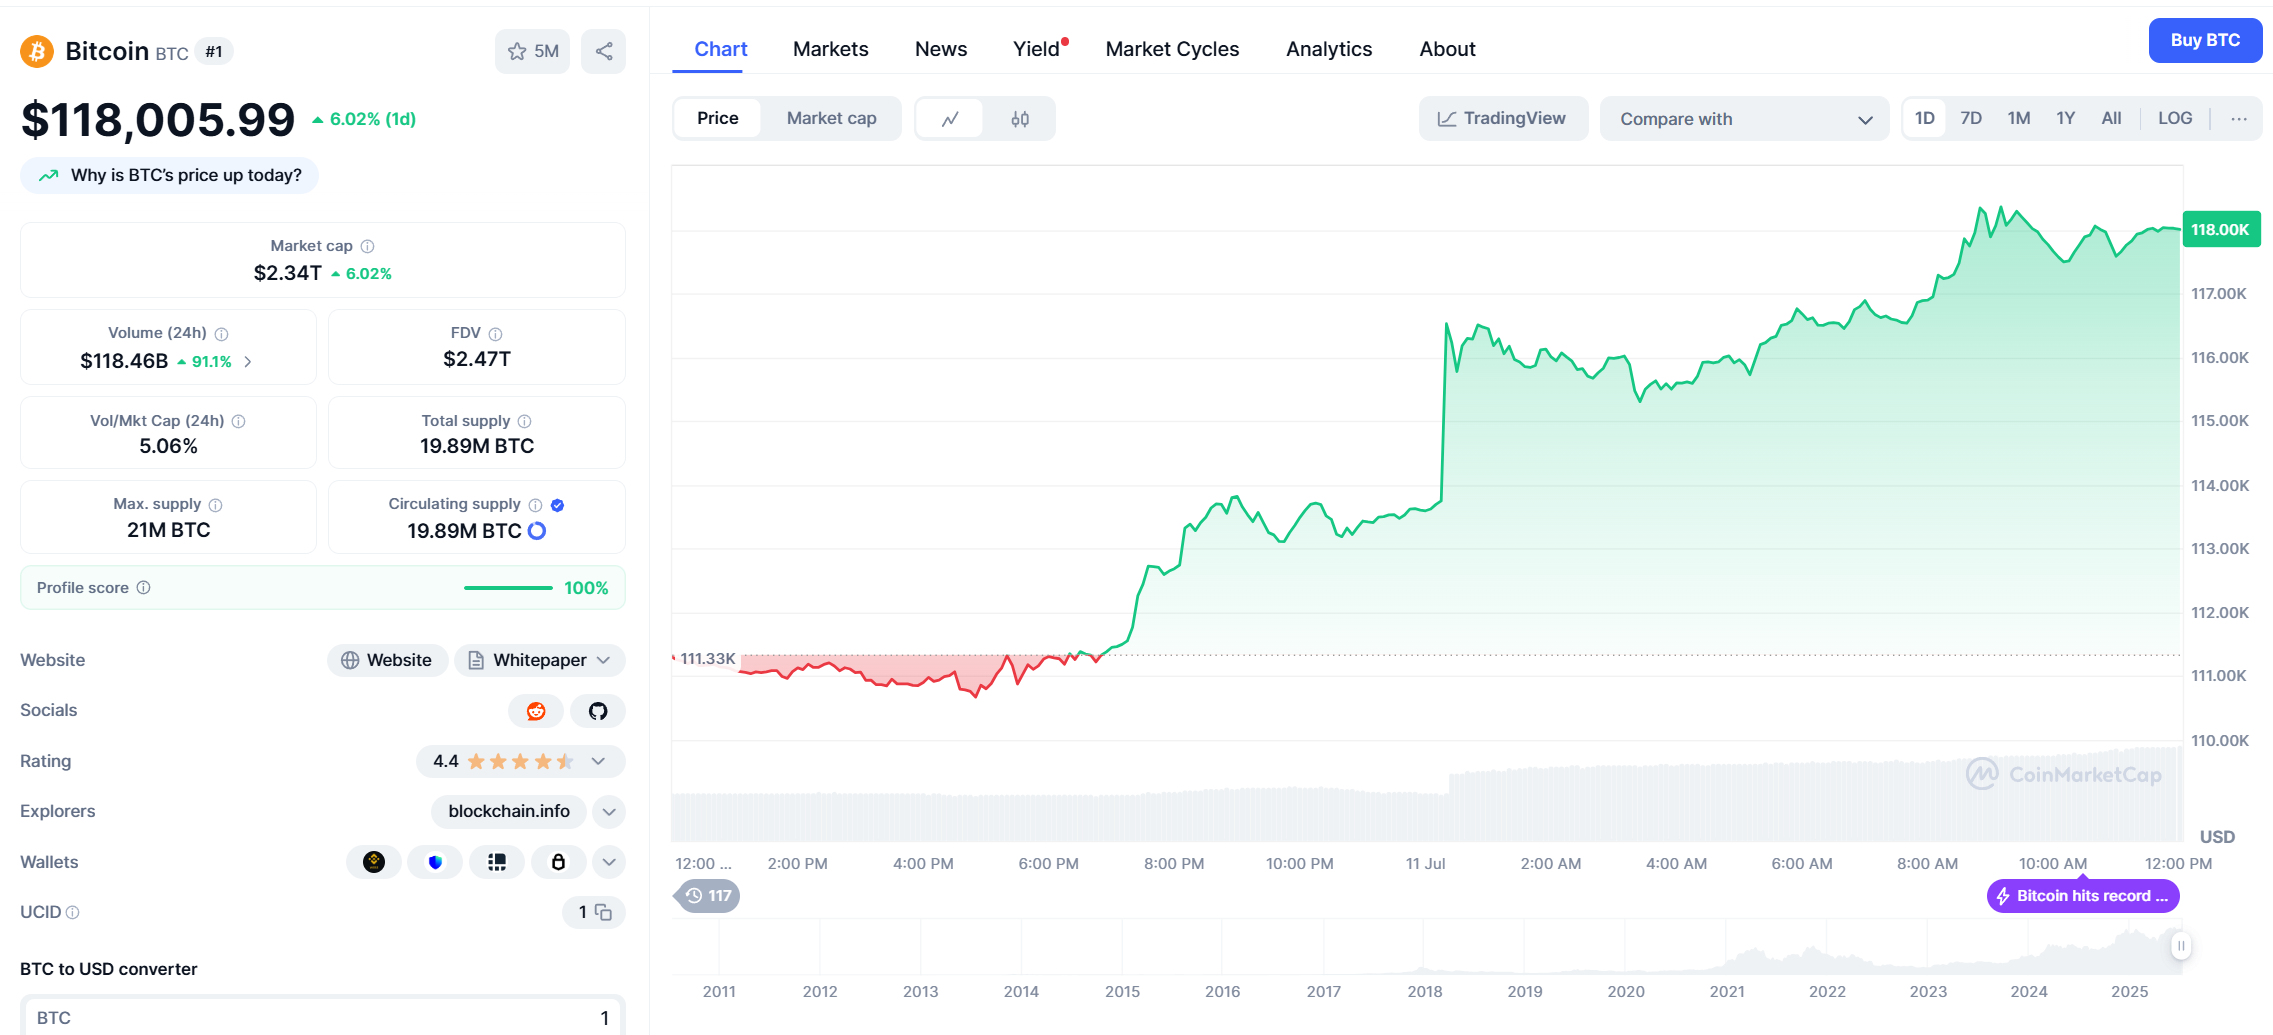Viewport: 2273px width, 1035px height.
Task: Click the Total supply info icon
Action: pos(525,421)
